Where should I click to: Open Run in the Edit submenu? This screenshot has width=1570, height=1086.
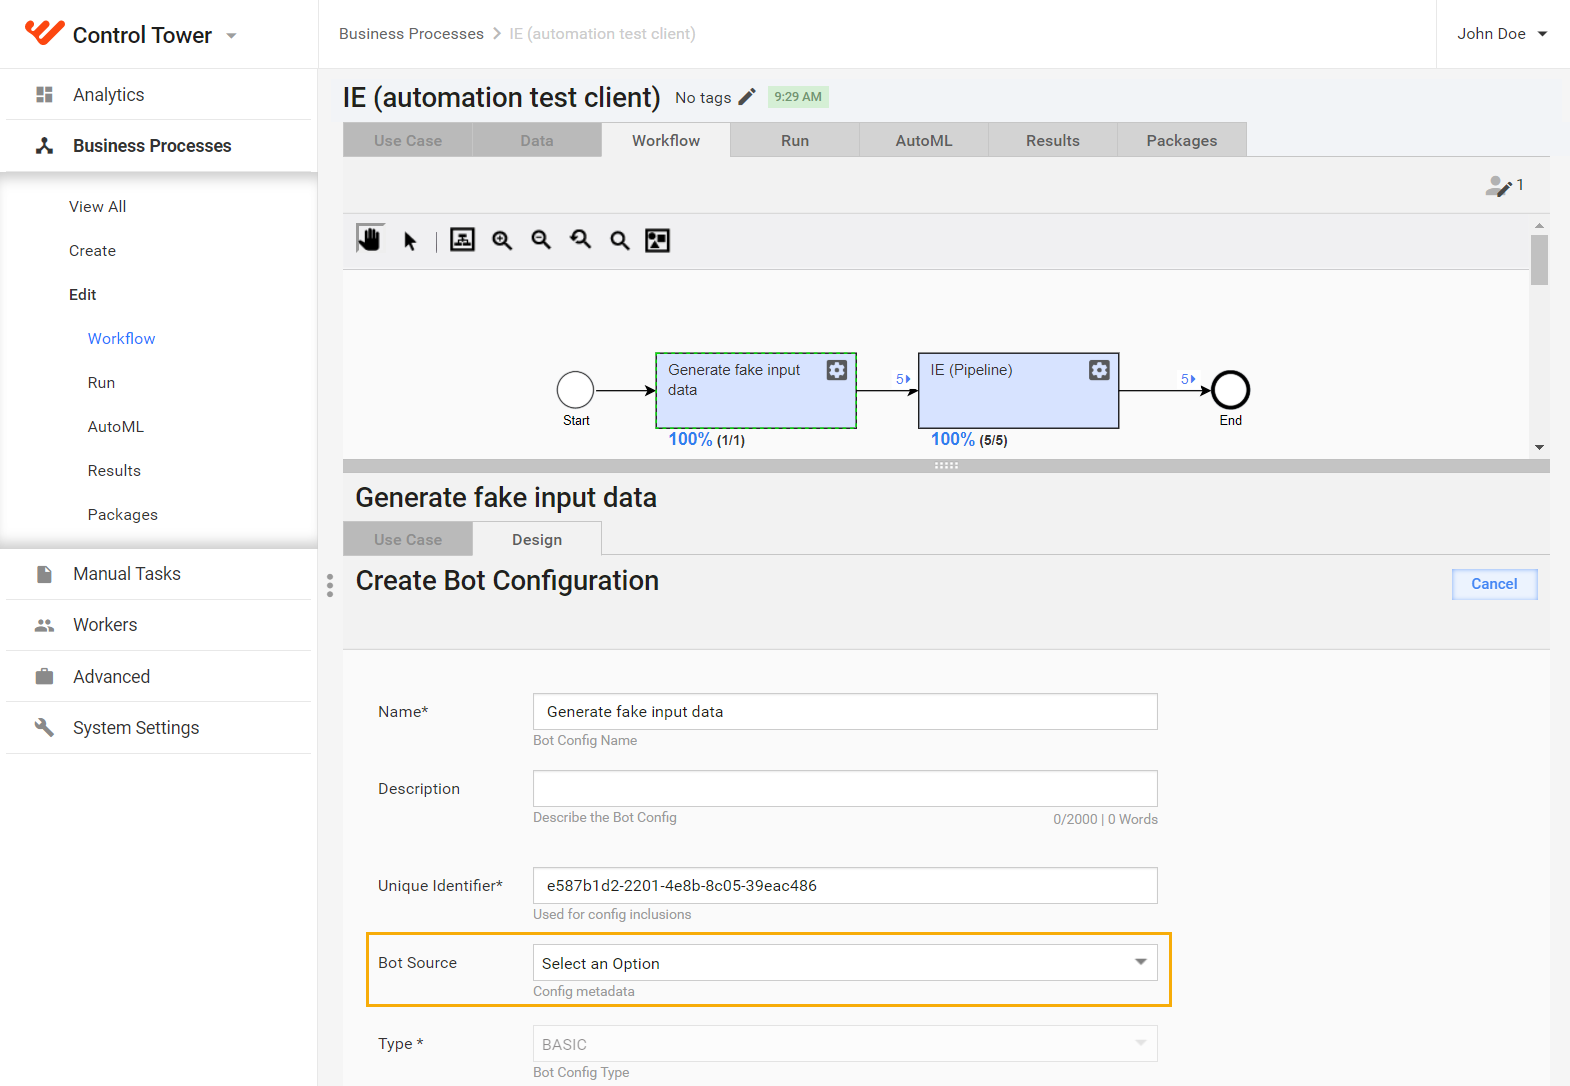point(101,382)
